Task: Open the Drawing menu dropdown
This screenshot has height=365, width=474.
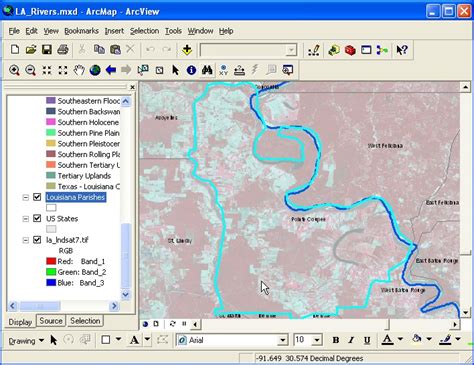Action: pyautogui.click(x=26, y=341)
